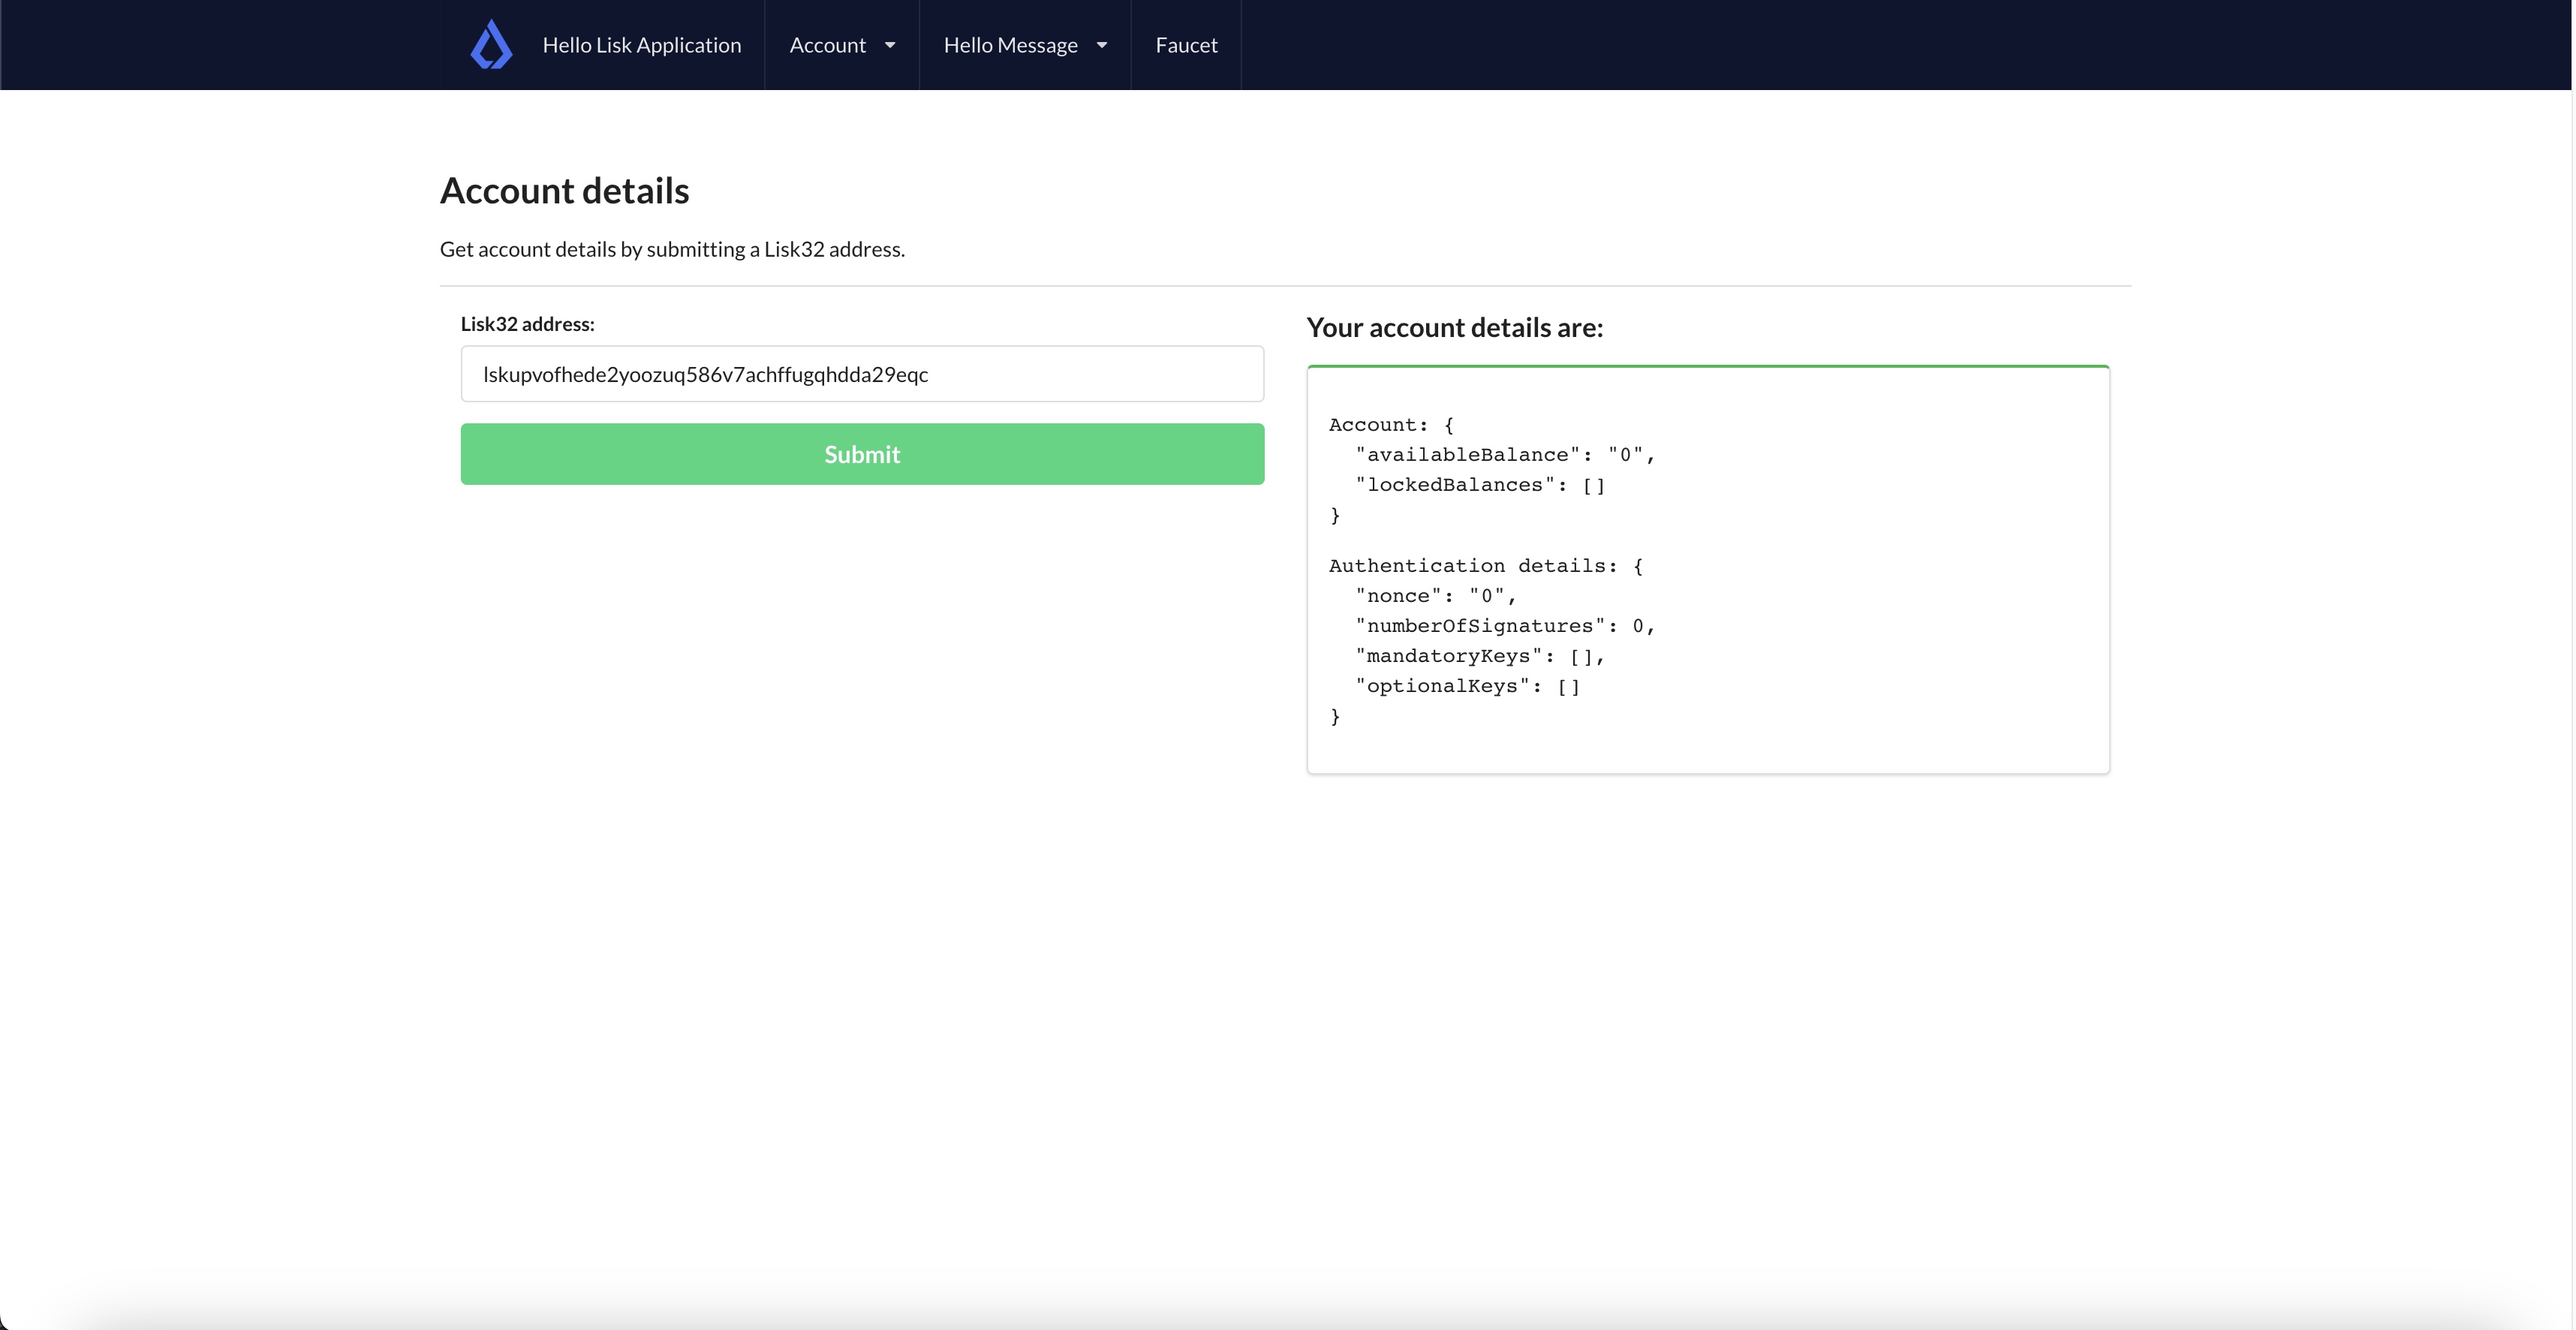Focus the Lisk32 address input field
The image size is (2576, 1330).
[862, 374]
